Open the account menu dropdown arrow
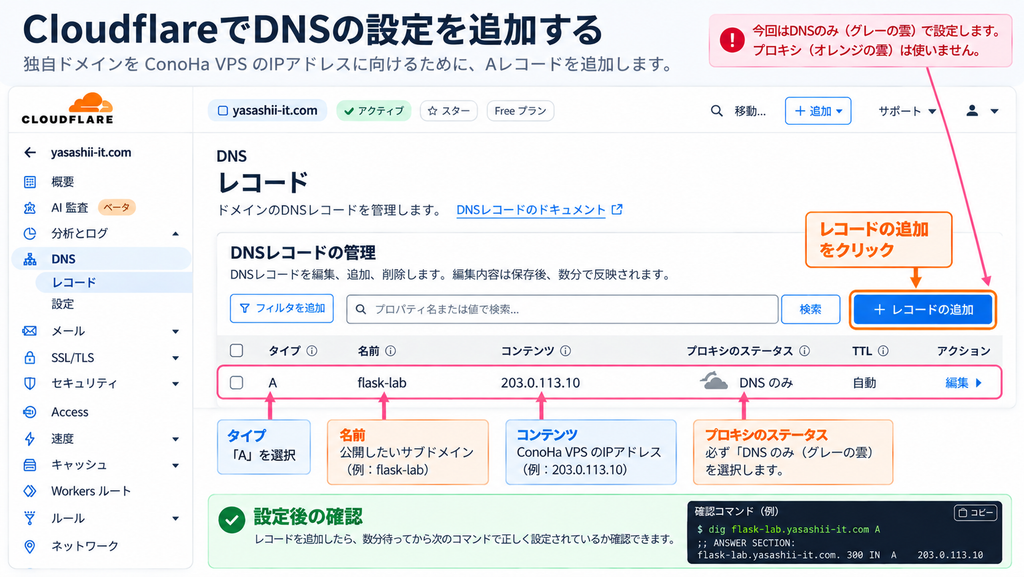Screen dimensions: 1024x577 [x=995, y=112]
